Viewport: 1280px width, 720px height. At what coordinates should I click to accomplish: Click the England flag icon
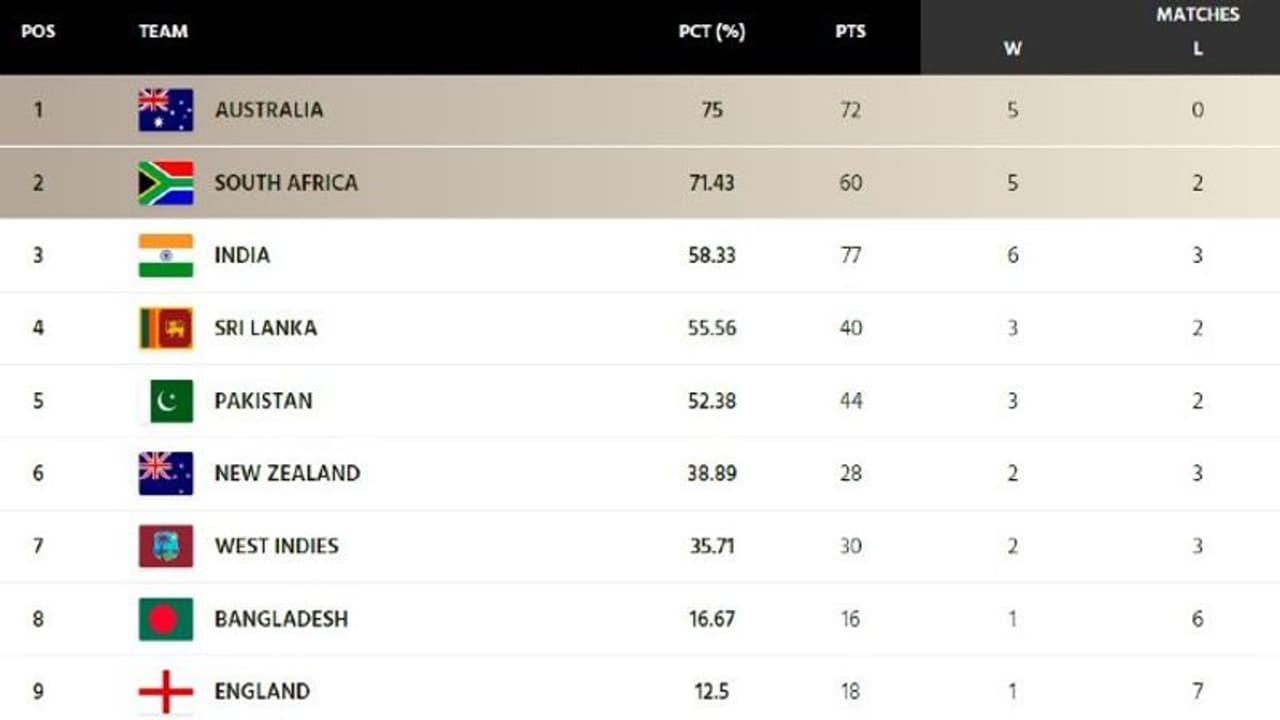(165, 692)
